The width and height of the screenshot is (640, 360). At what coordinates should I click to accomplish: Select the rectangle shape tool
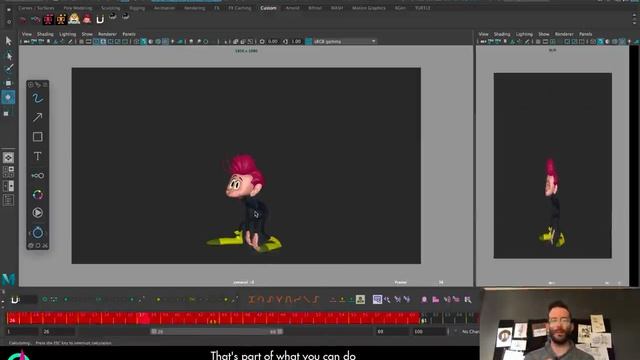click(x=38, y=137)
